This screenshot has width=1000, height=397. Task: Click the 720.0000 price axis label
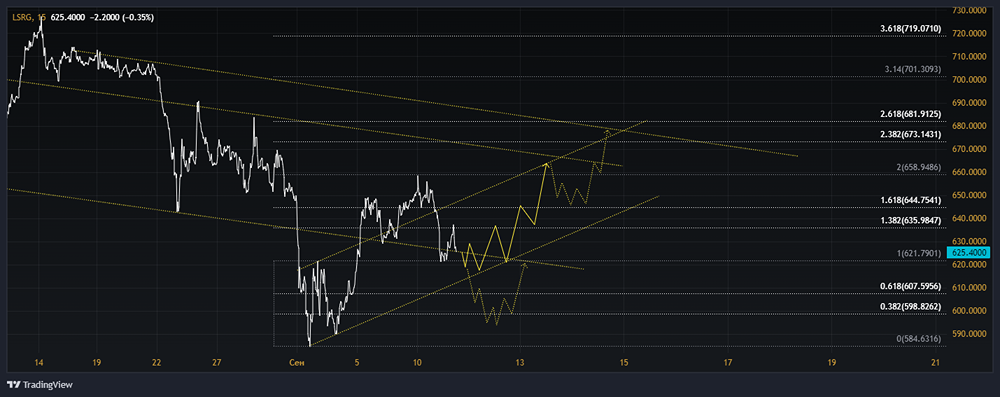pyautogui.click(x=969, y=33)
